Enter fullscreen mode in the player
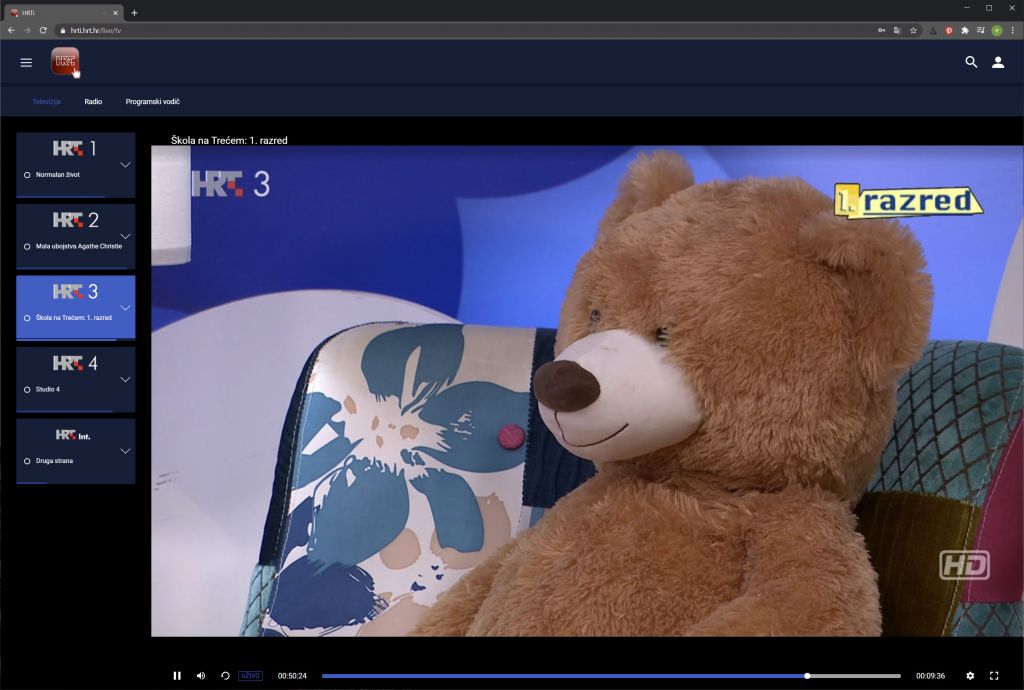The image size is (1024, 690). [x=994, y=676]
